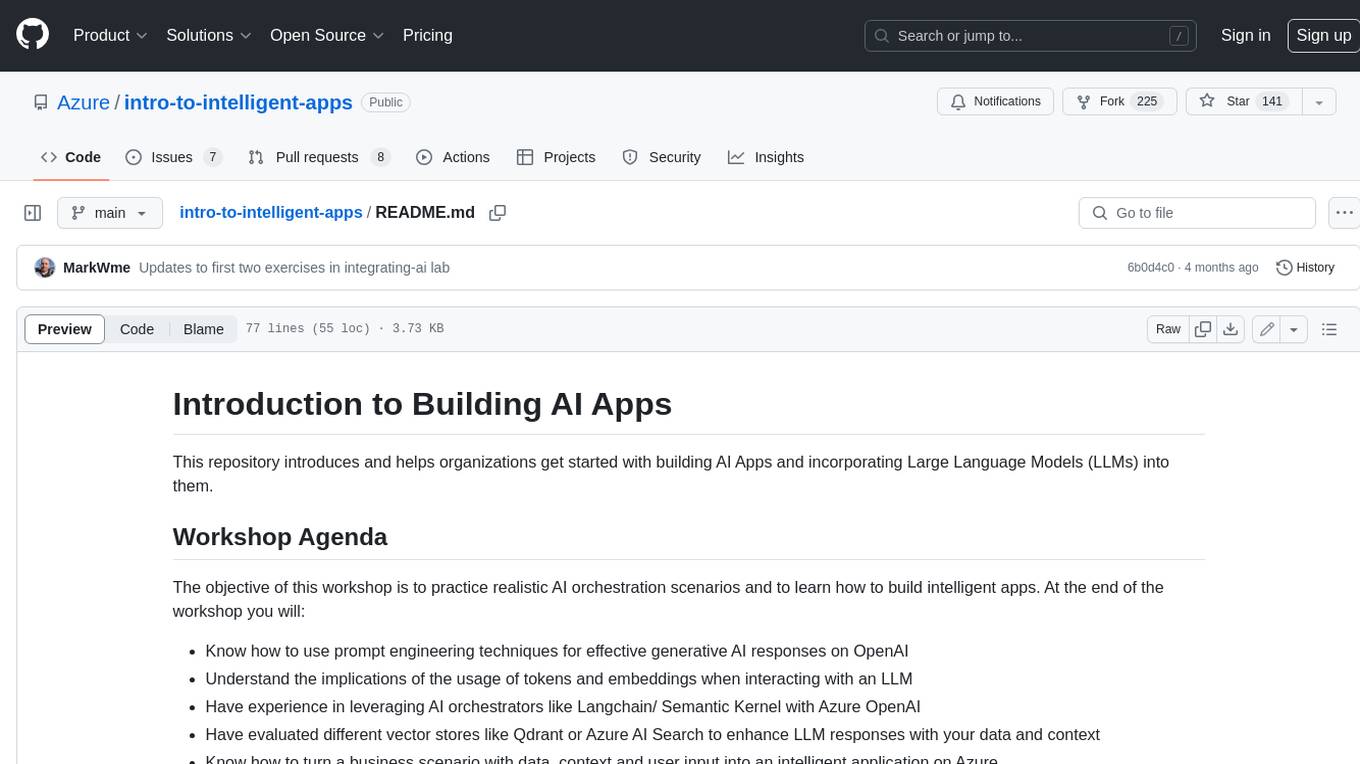Select the Code view
This screenshot has height=764, width=1360.
click(x=137, y=329)
